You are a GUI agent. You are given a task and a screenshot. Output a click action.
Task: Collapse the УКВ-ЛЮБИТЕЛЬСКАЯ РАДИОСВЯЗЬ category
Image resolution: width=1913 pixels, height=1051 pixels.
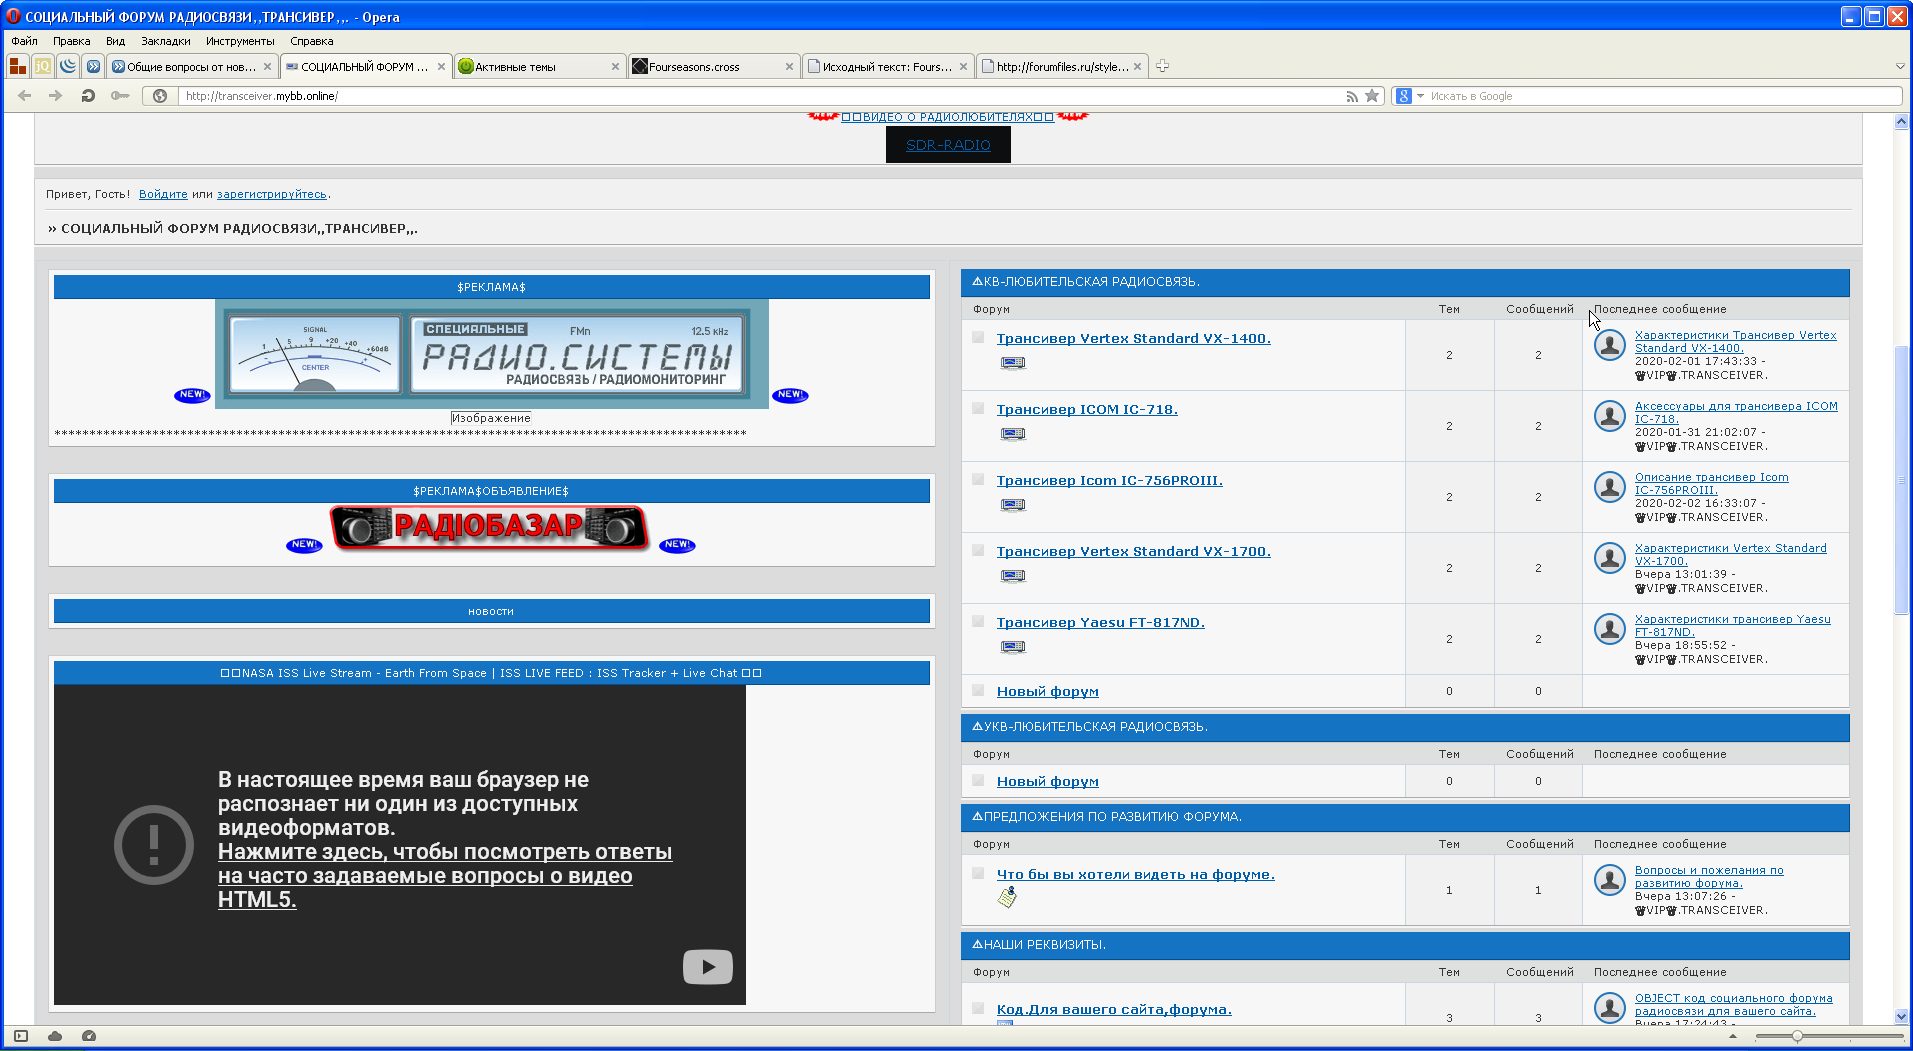point(977,727)
